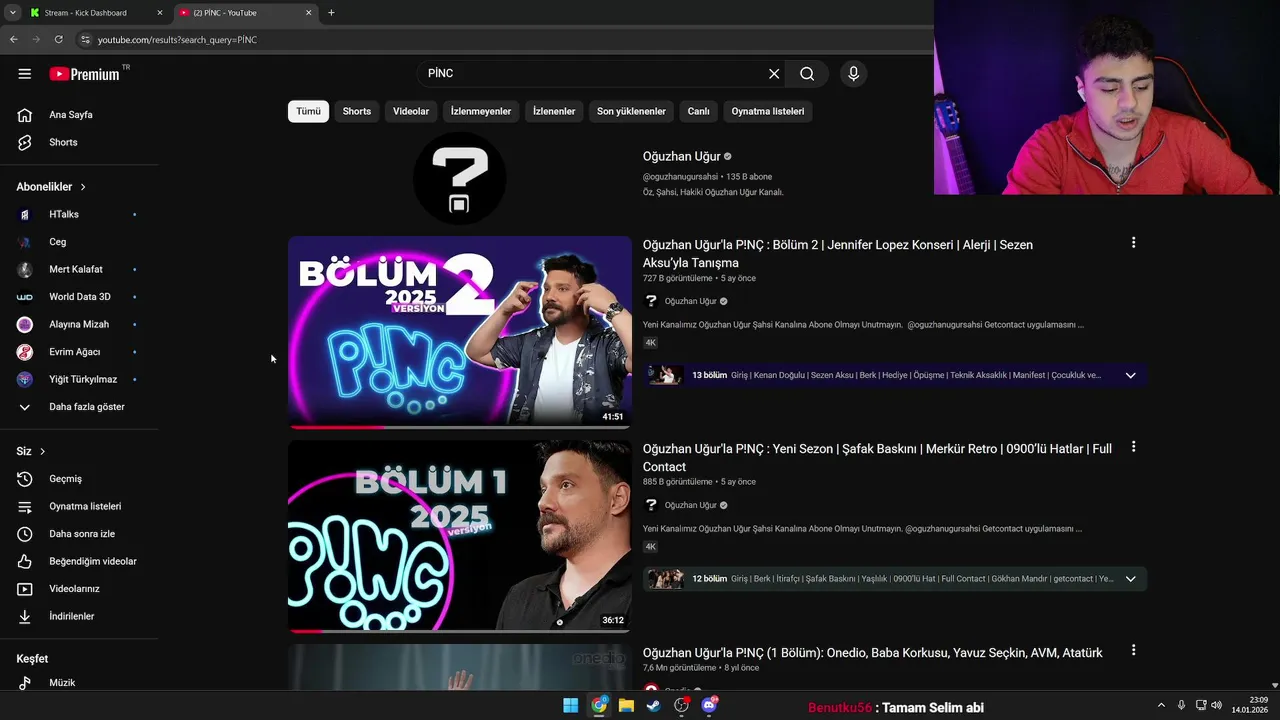The image size is (1280, 720).
Task: Submit search with magnifier button
Action: tap(807, 74)
